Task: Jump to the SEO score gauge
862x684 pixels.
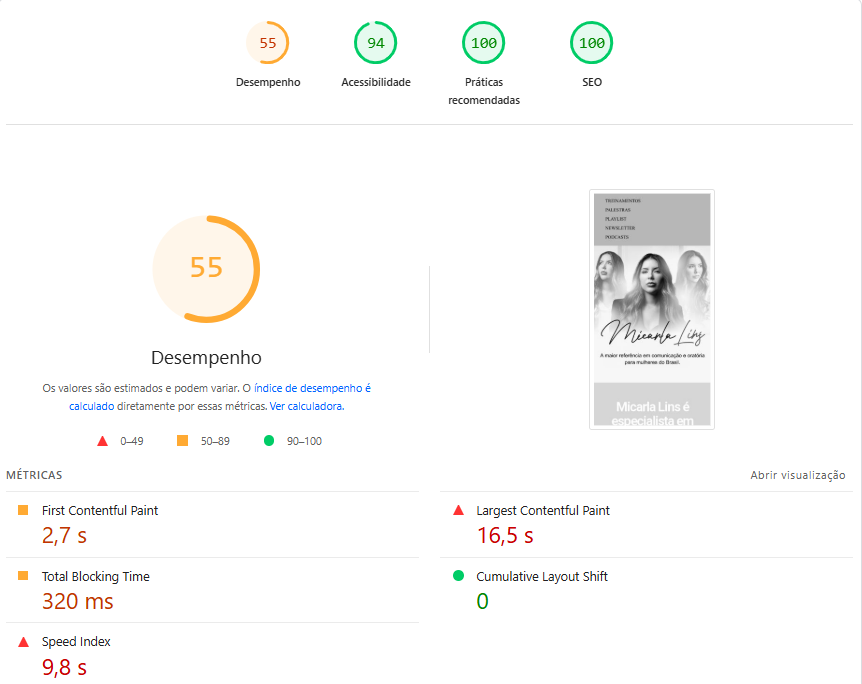Action: click(591, 43)
